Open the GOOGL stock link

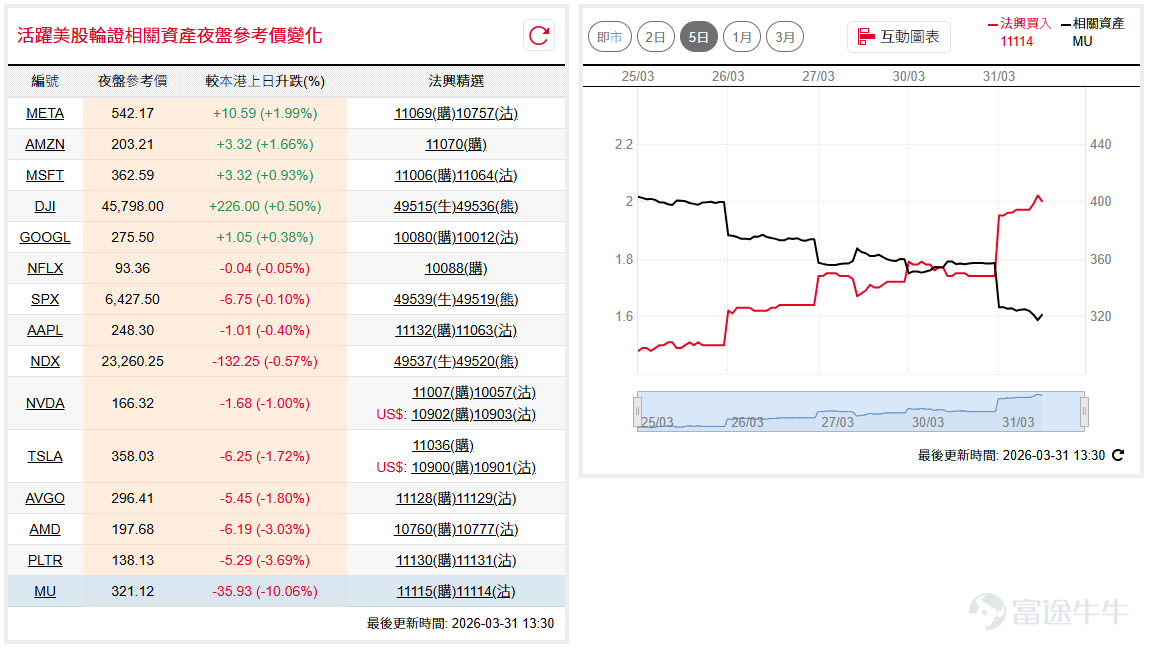coord(45,238)
